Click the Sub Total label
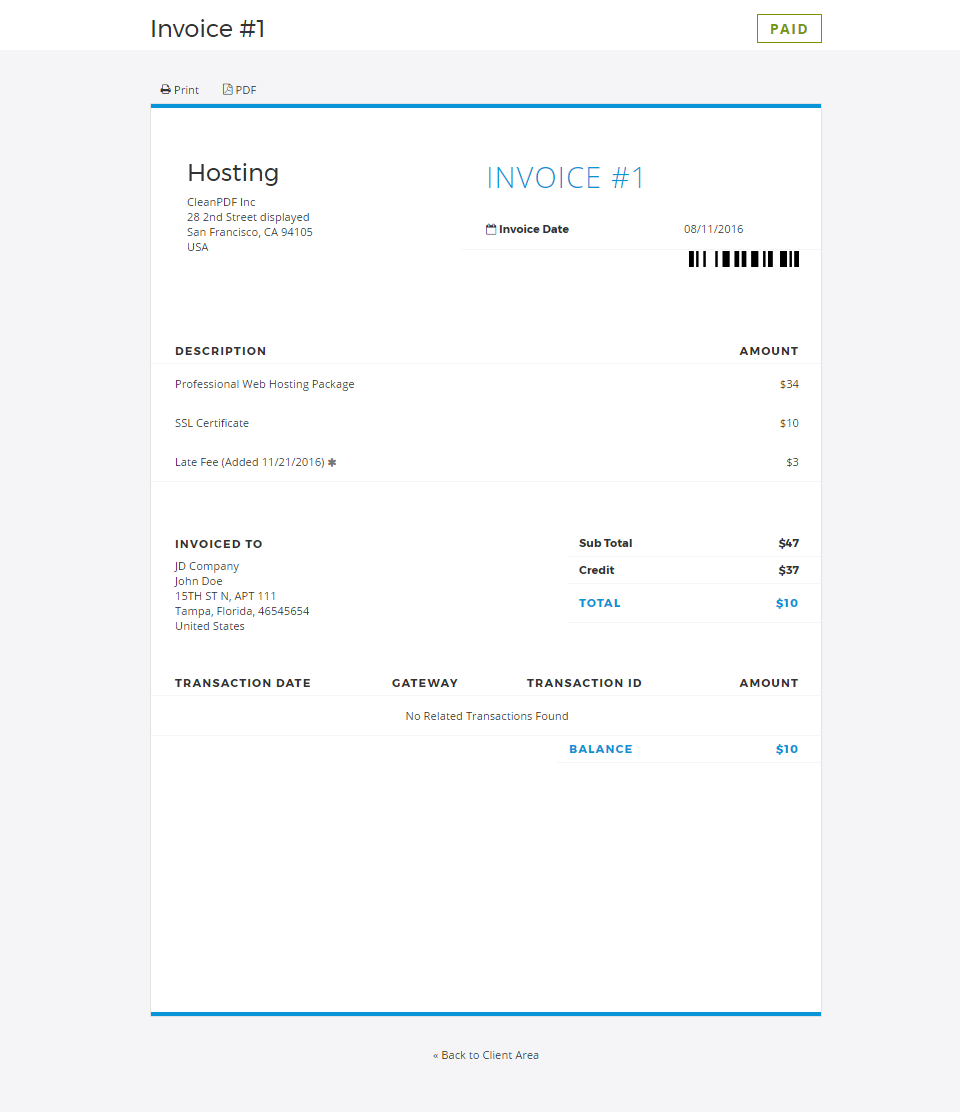 (x=605, y=543)
